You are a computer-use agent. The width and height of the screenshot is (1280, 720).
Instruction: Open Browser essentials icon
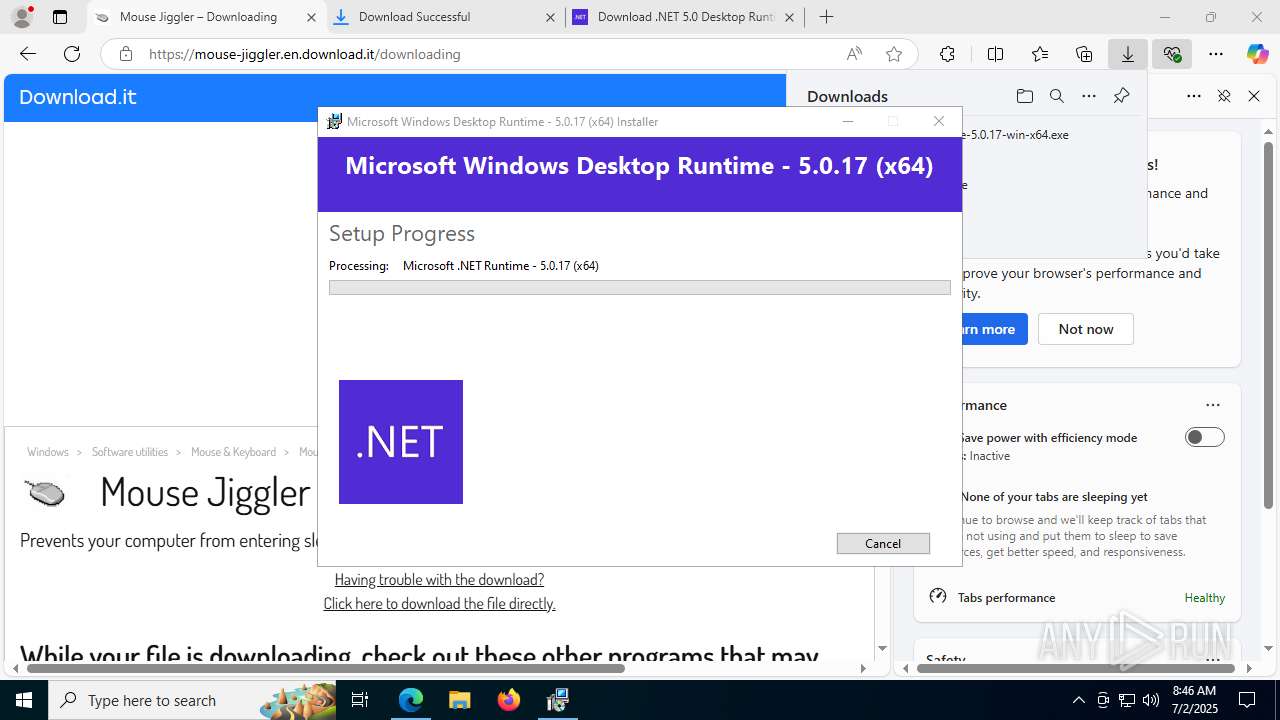[1172, 54]
